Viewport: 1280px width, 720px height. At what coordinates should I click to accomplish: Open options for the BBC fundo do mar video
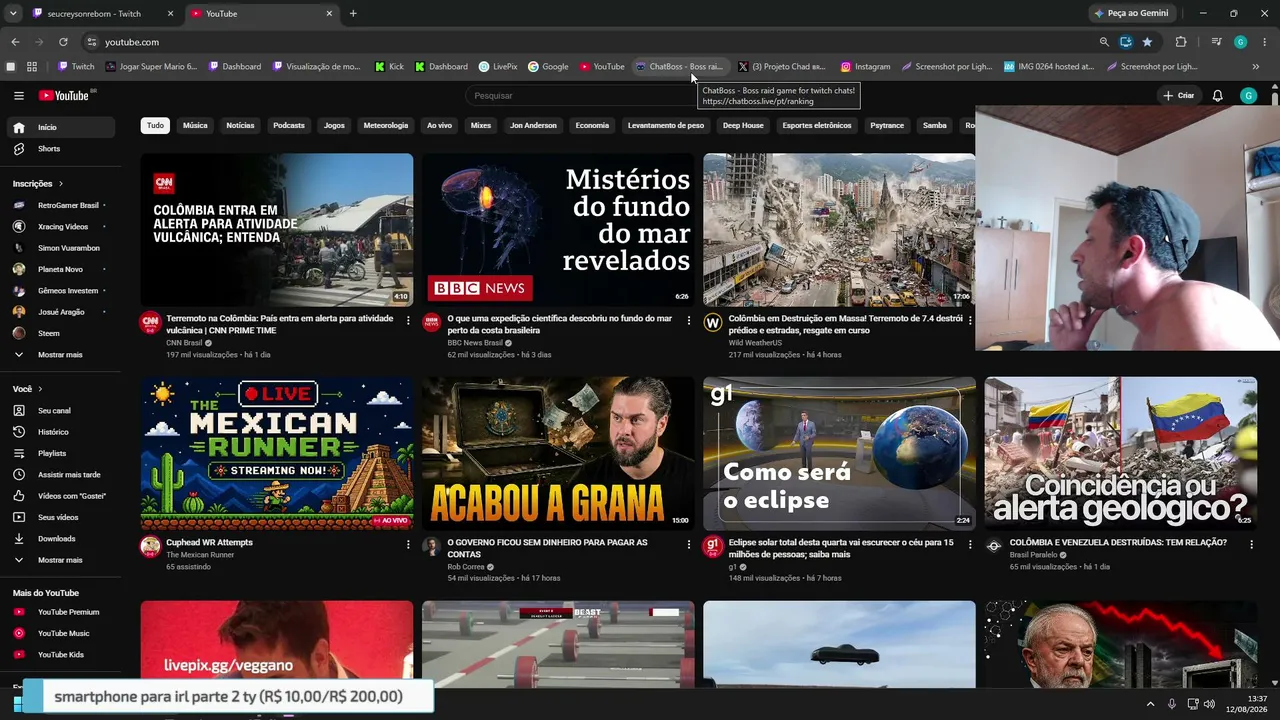[688, 320]
